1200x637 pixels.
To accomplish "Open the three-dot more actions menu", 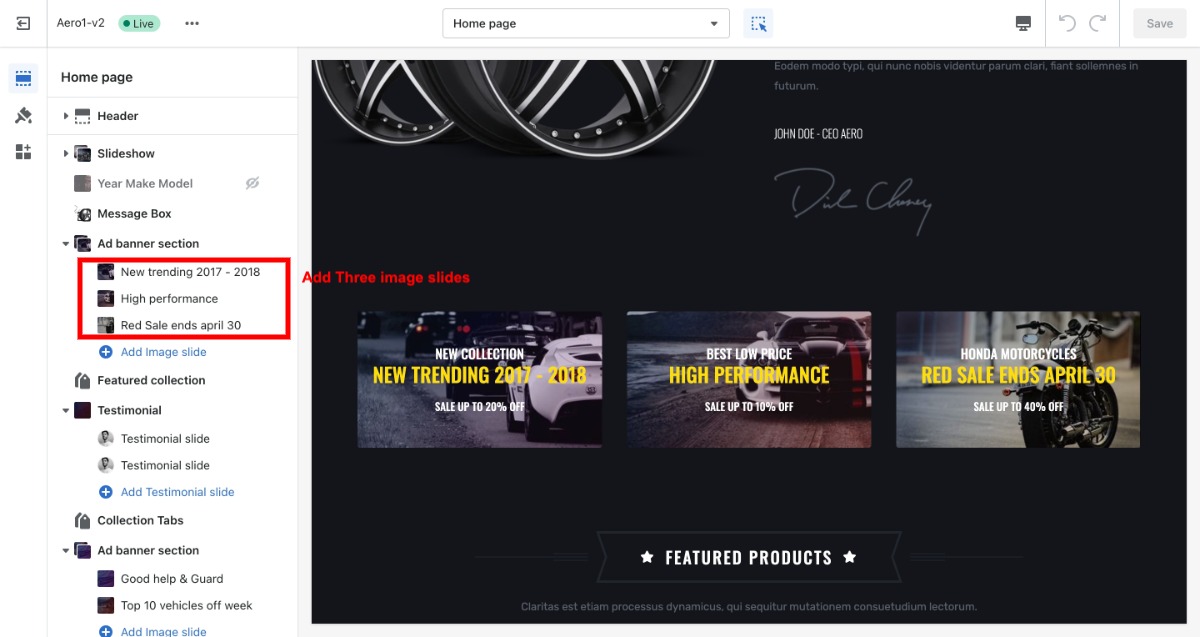I will point(192,23).
